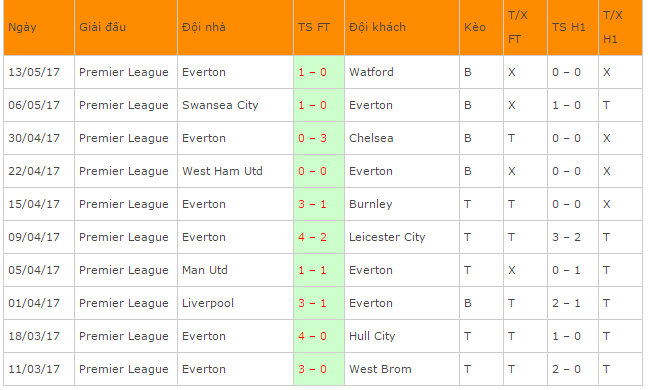Click the 3 - 2 half-time score
The height and width of the screenshot is (390, 648).
click(x=567, y=237)
